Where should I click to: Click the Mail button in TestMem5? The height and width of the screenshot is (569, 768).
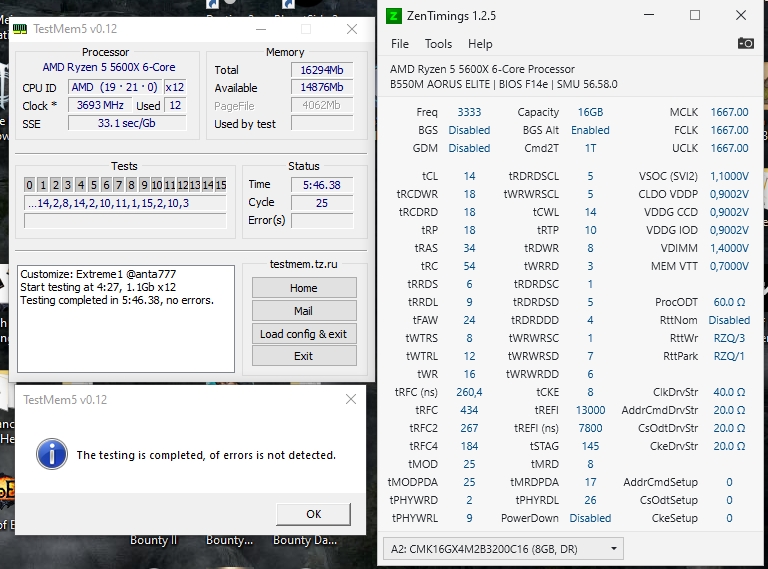304,311
